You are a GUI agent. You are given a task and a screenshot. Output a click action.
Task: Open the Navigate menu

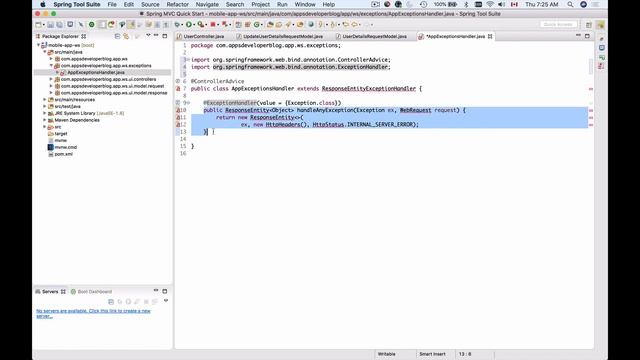[x=207, y=4]
